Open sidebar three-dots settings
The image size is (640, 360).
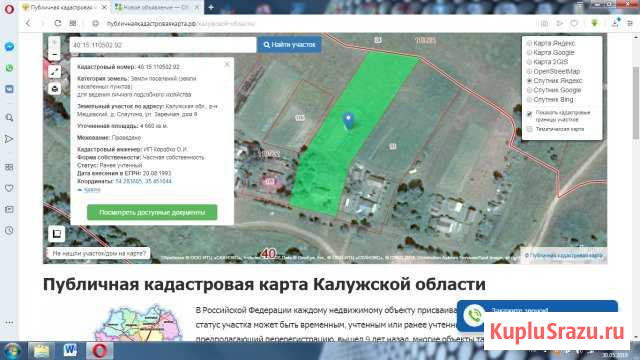click(9, 322)
